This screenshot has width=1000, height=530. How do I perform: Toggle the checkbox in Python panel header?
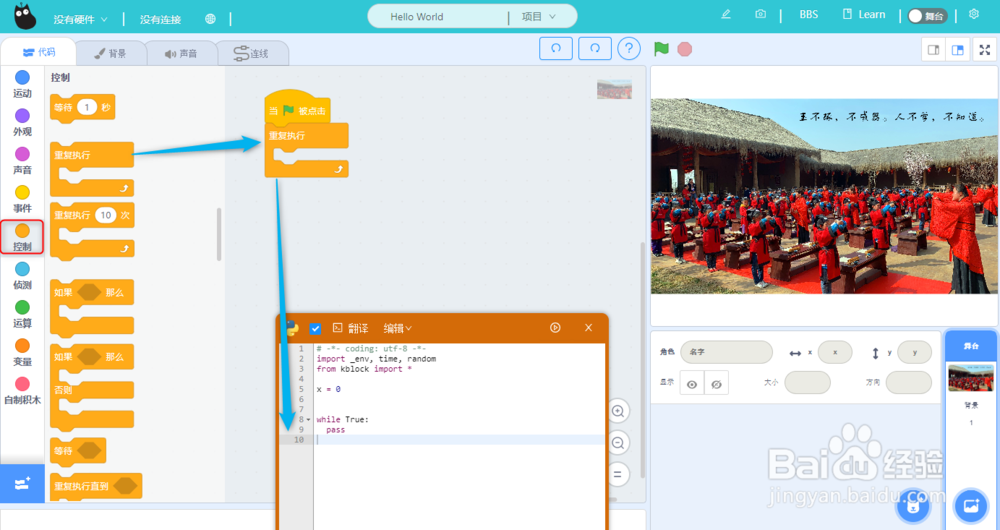[x=315, y=328]
